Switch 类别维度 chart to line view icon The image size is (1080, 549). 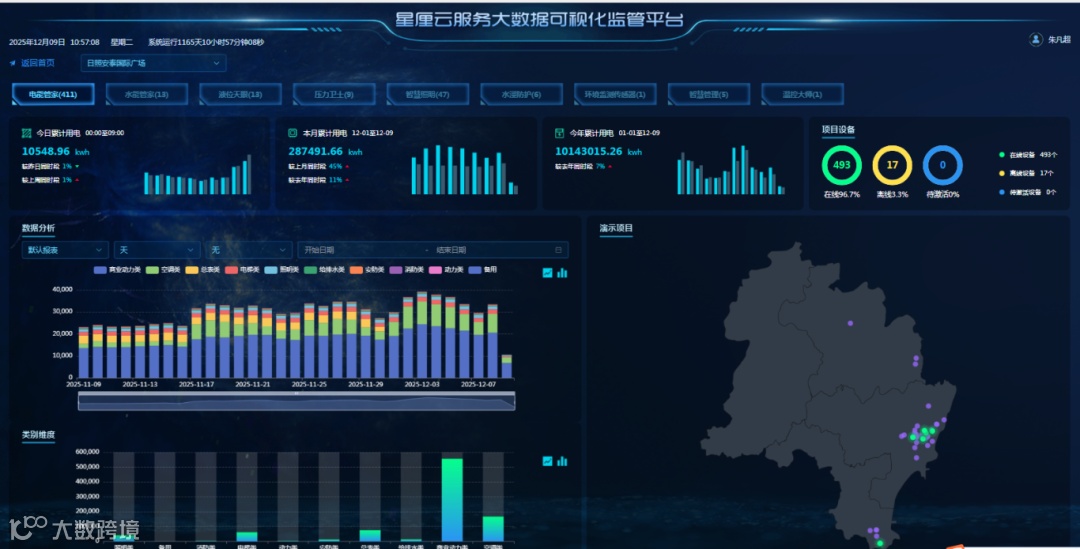(548, 461)
